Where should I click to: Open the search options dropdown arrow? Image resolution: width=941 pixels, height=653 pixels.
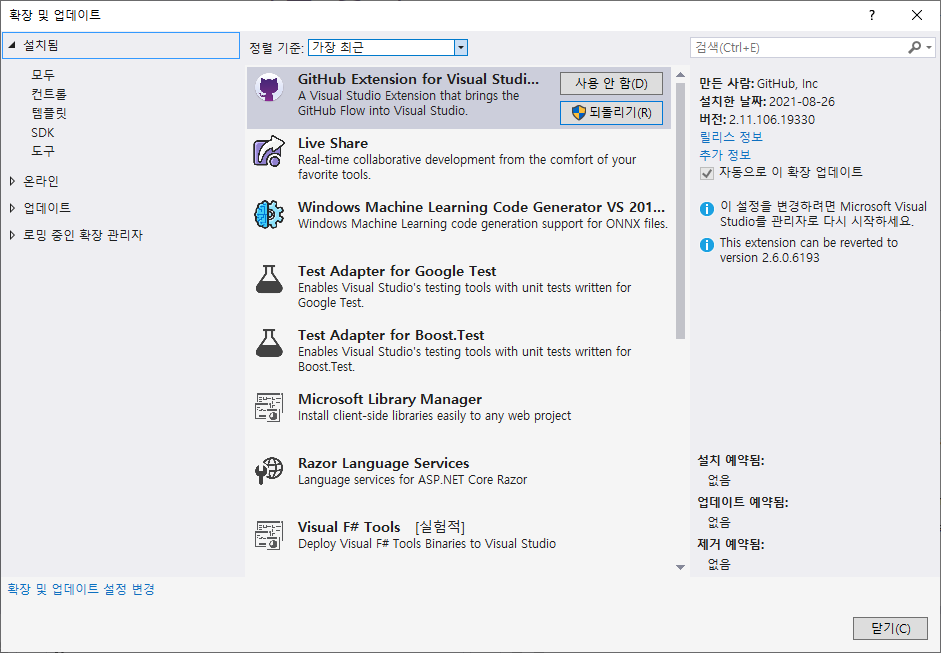tap(928, 47)
